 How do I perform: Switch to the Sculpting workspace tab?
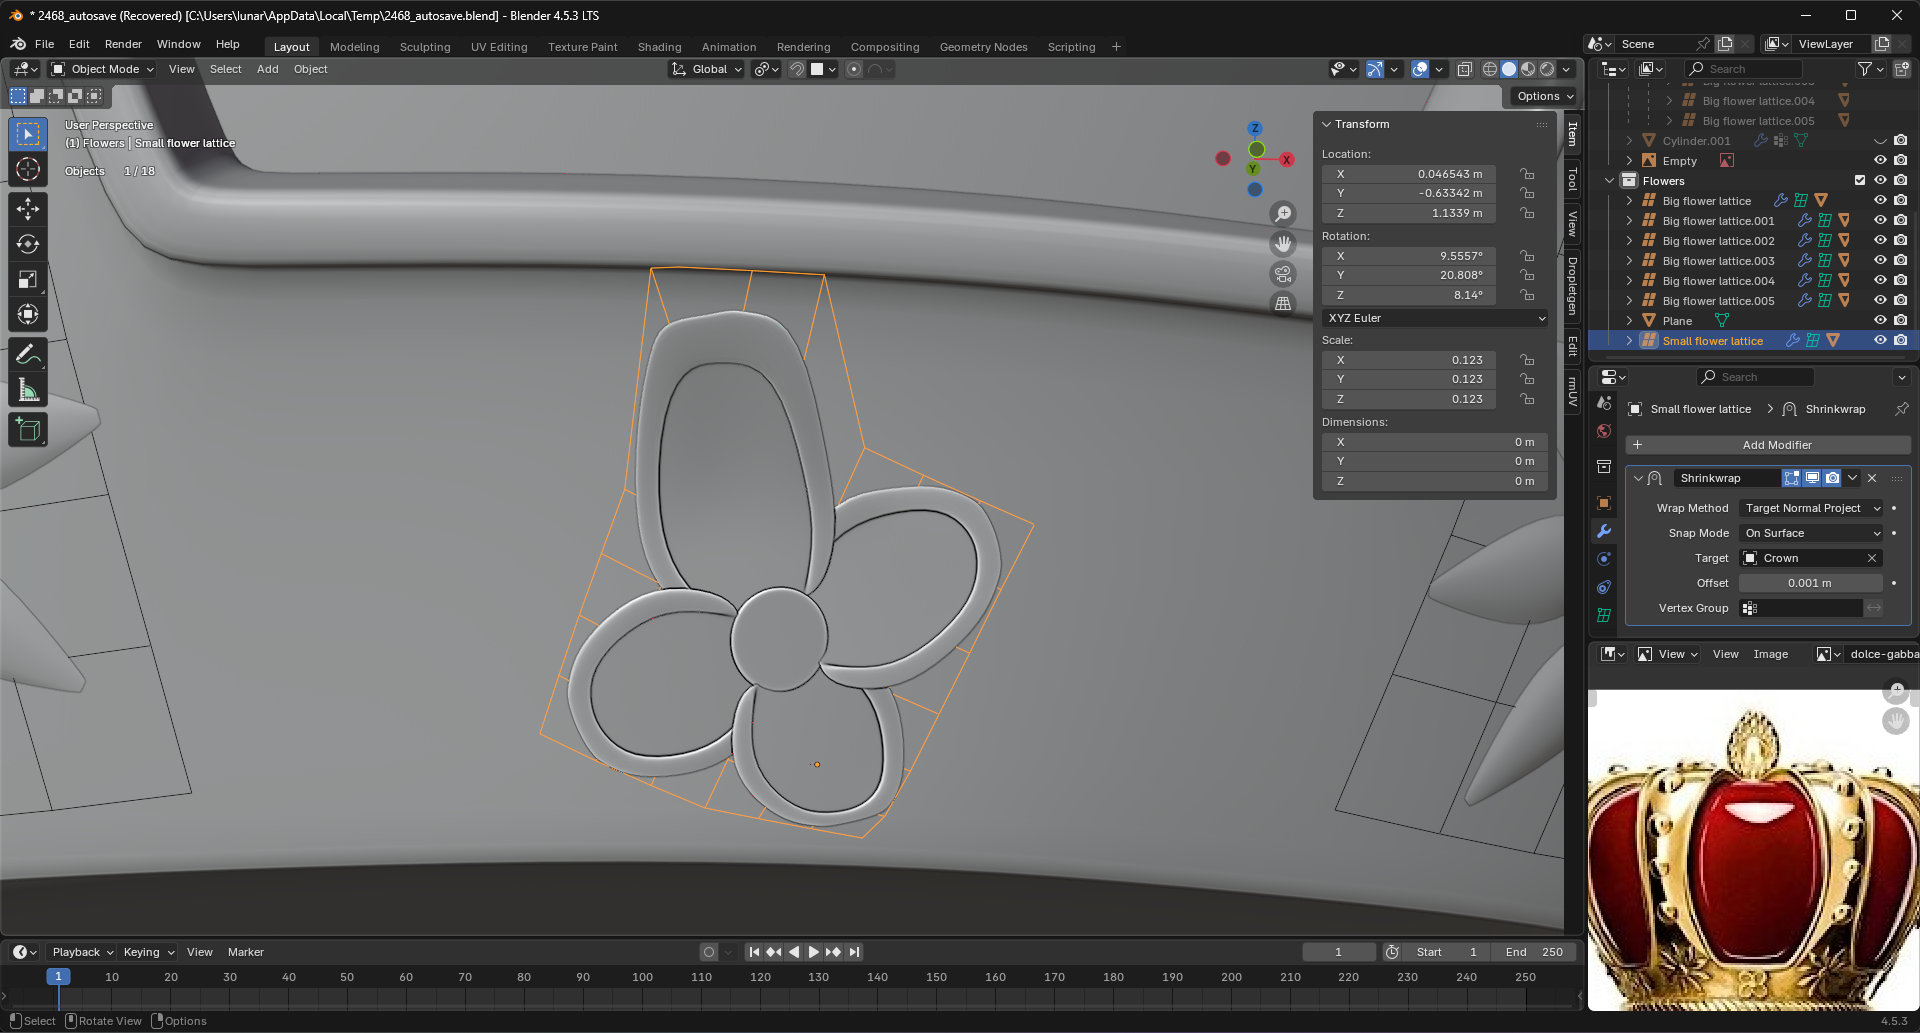pos(425,47)
